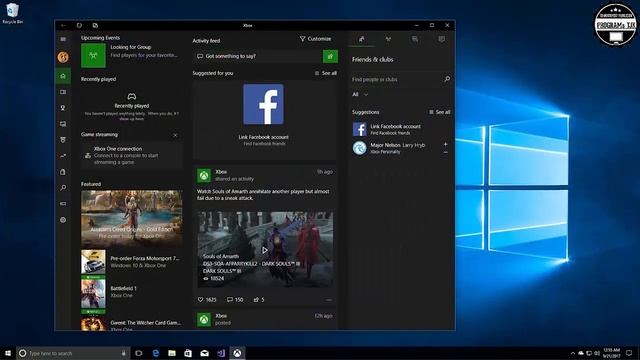Open My Games from the sidebar
640x360 pixels.
pos(63,92)
